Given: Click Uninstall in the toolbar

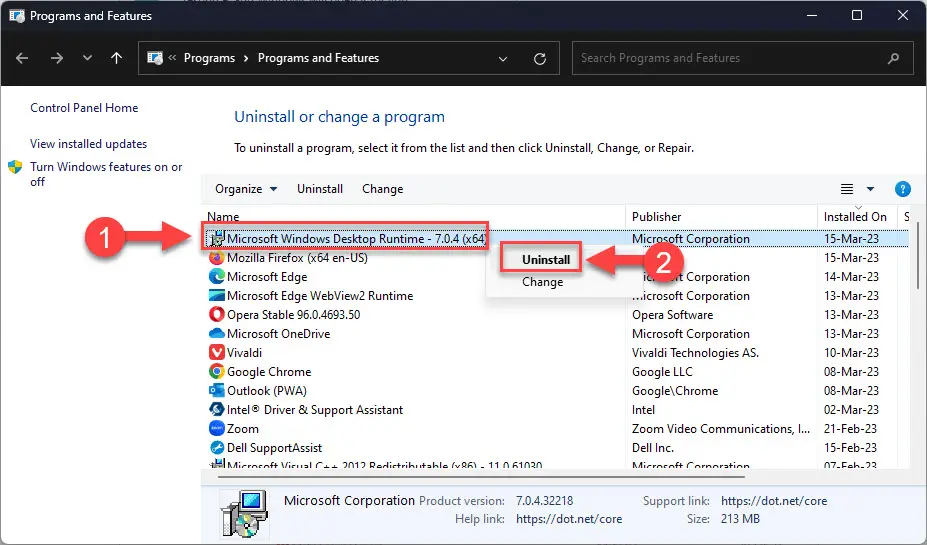Looking at the screenshot, I should coord(320,189).
